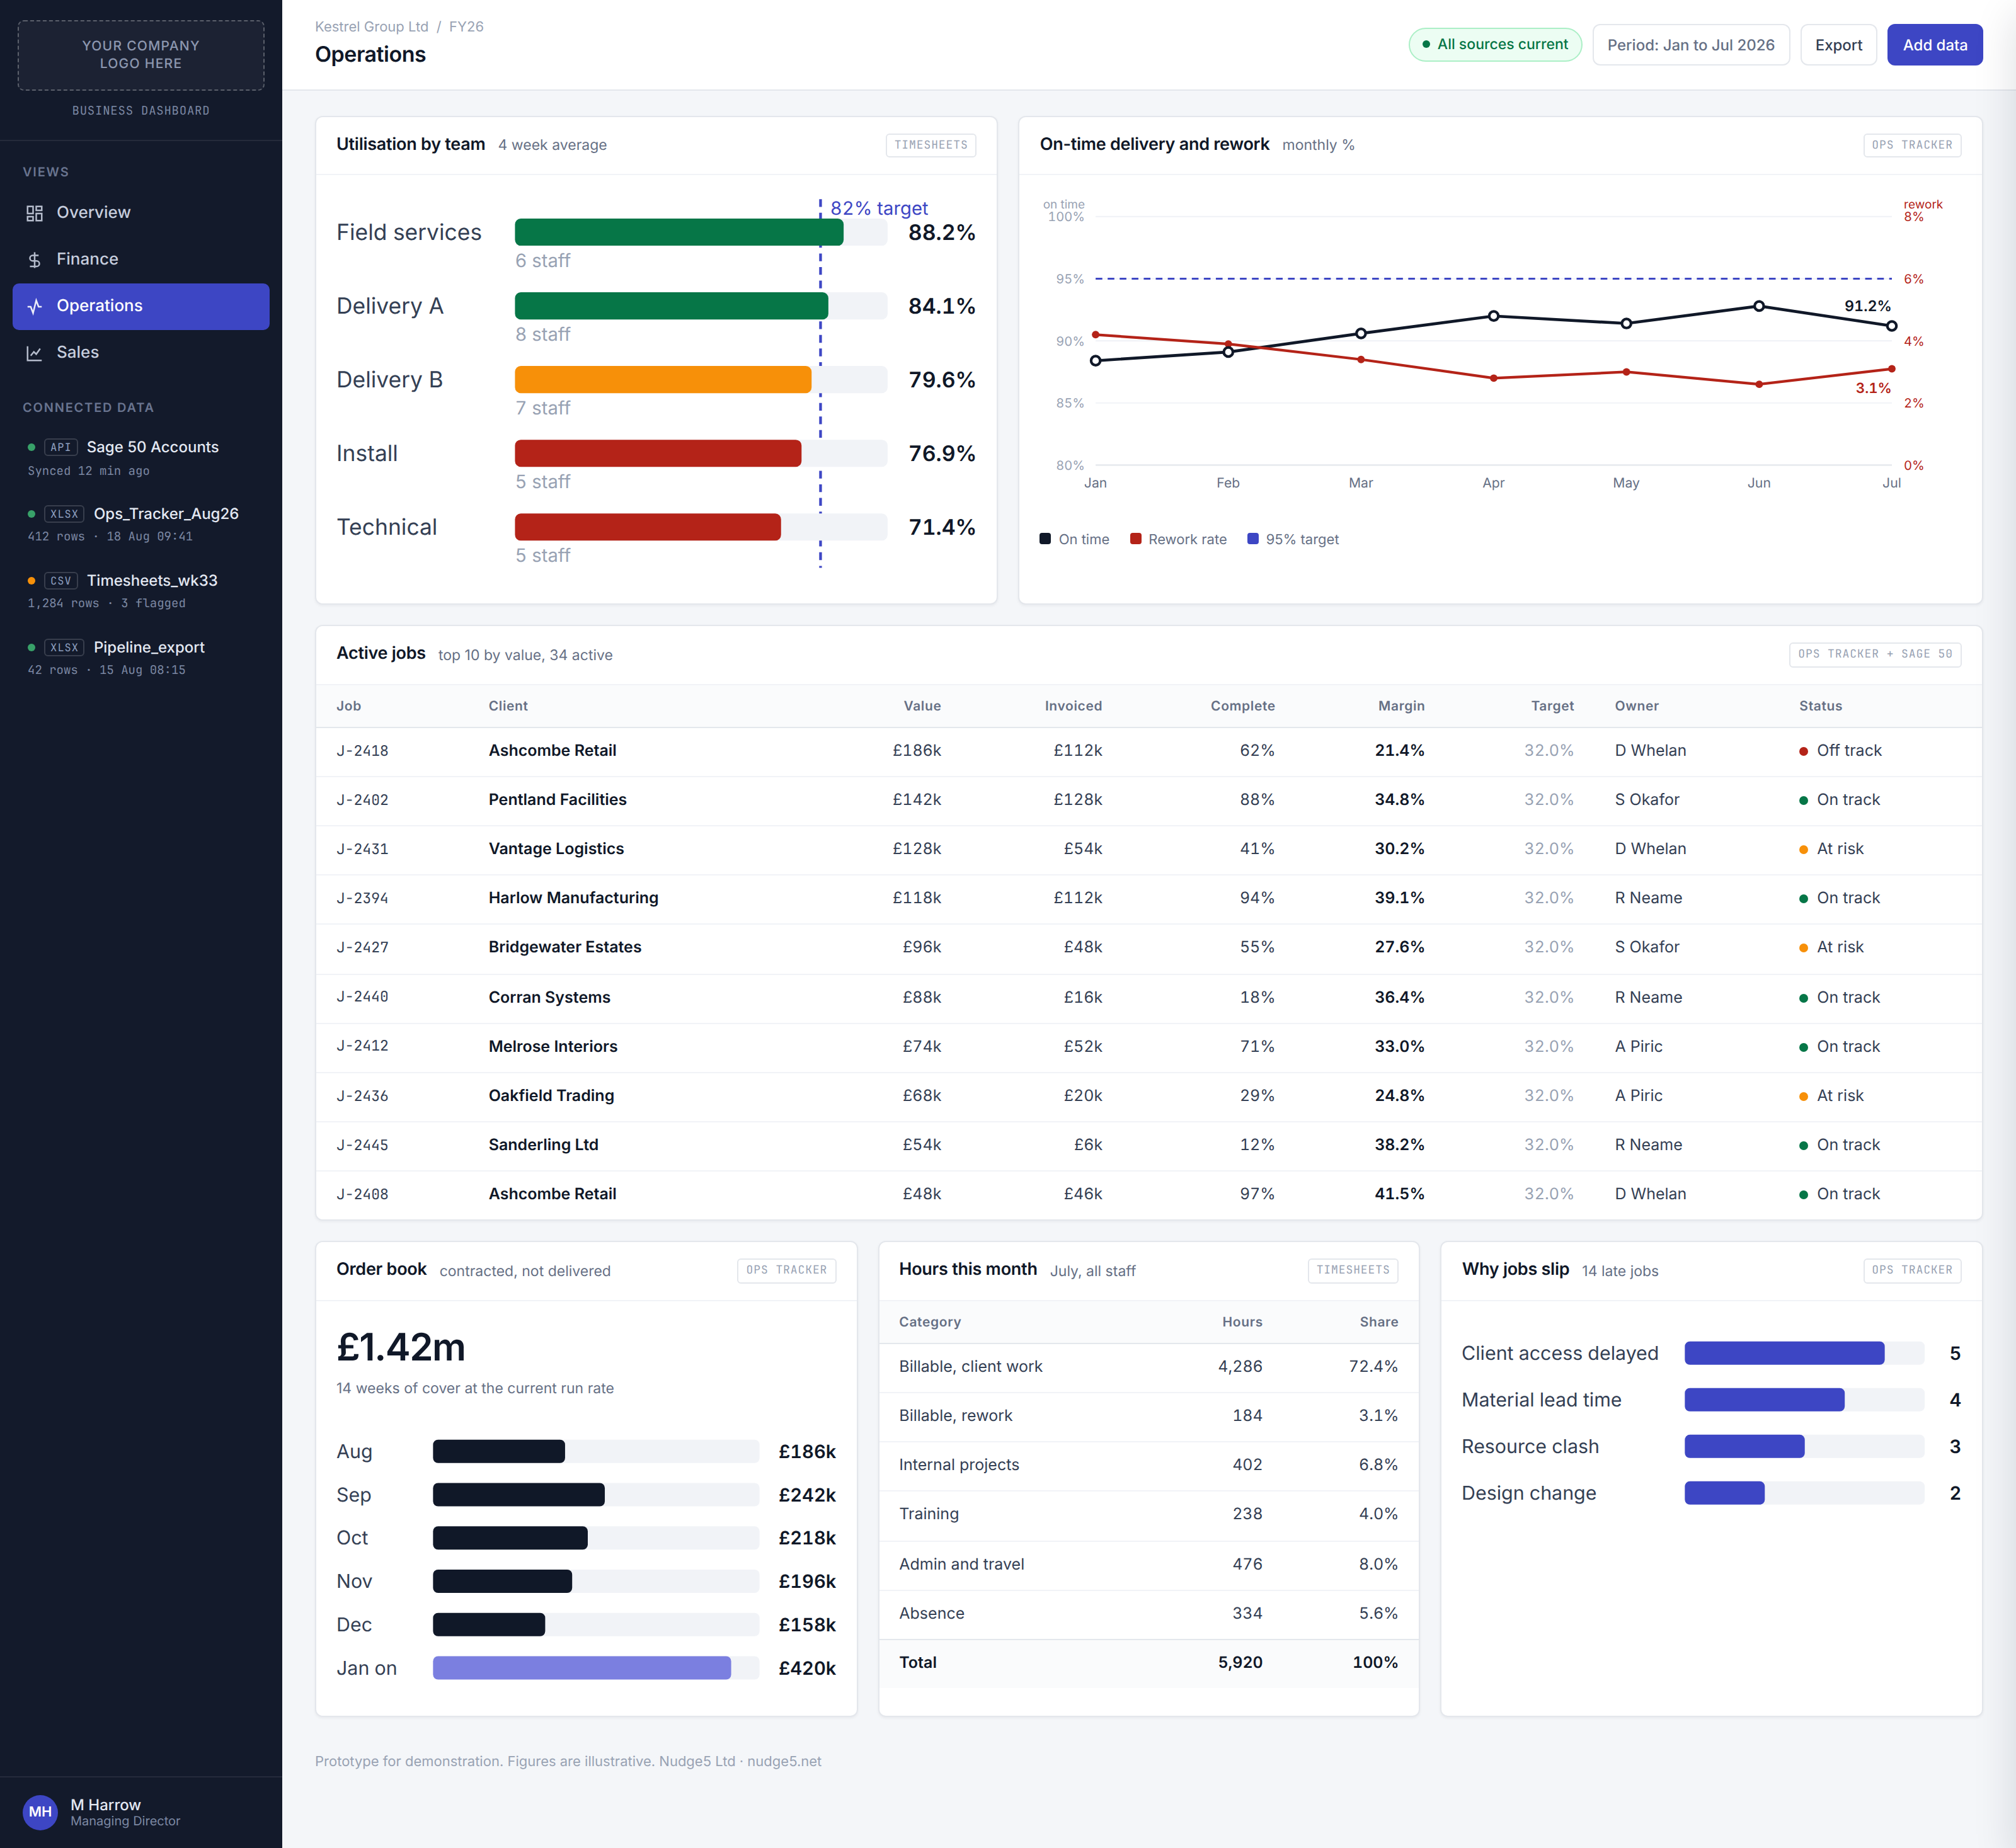
Task: Open the Period Jan to Jul 2026 selector
Action: [1690, 45]
